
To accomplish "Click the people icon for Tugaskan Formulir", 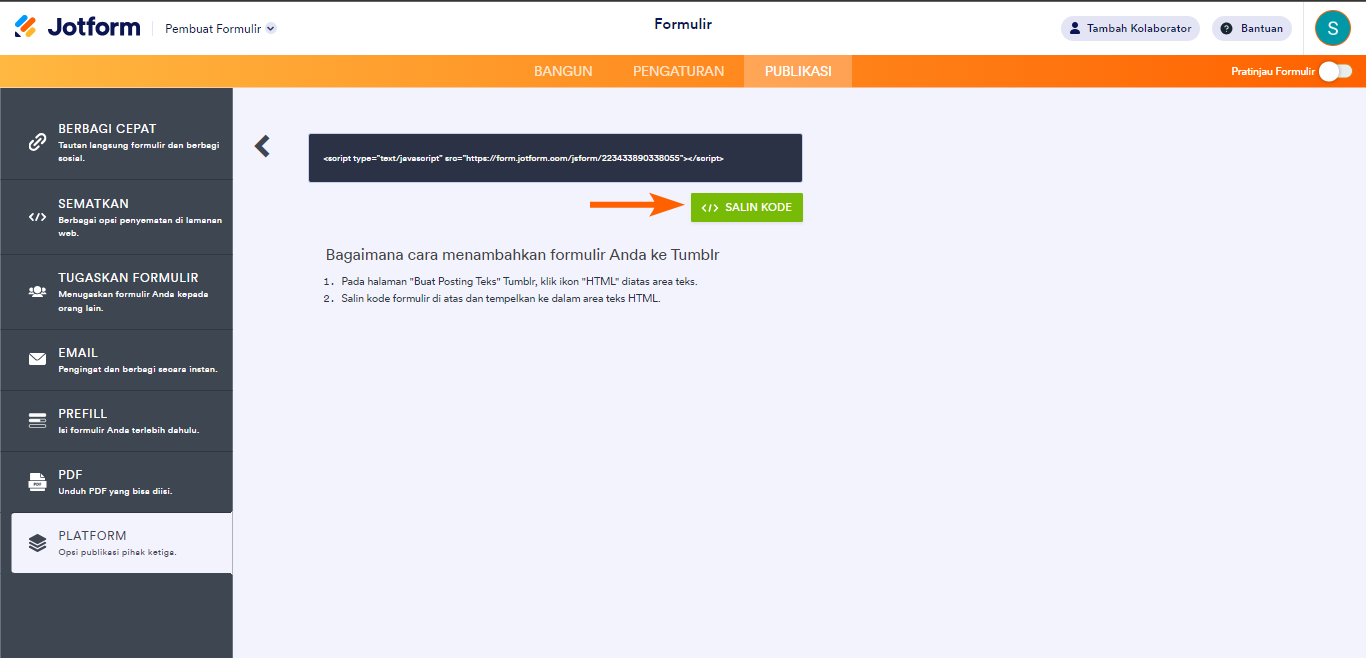I will (x=37, y=292).
